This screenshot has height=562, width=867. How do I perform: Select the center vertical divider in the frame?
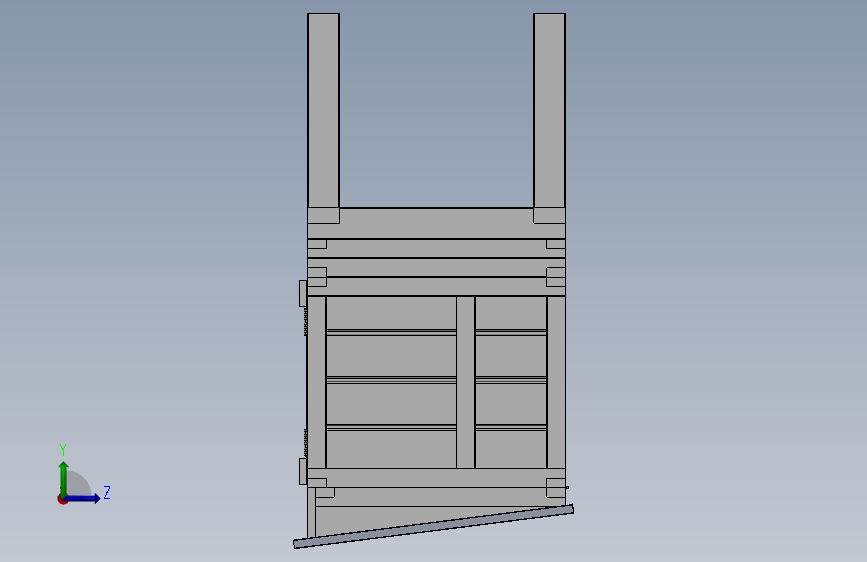tap(466, 382)
